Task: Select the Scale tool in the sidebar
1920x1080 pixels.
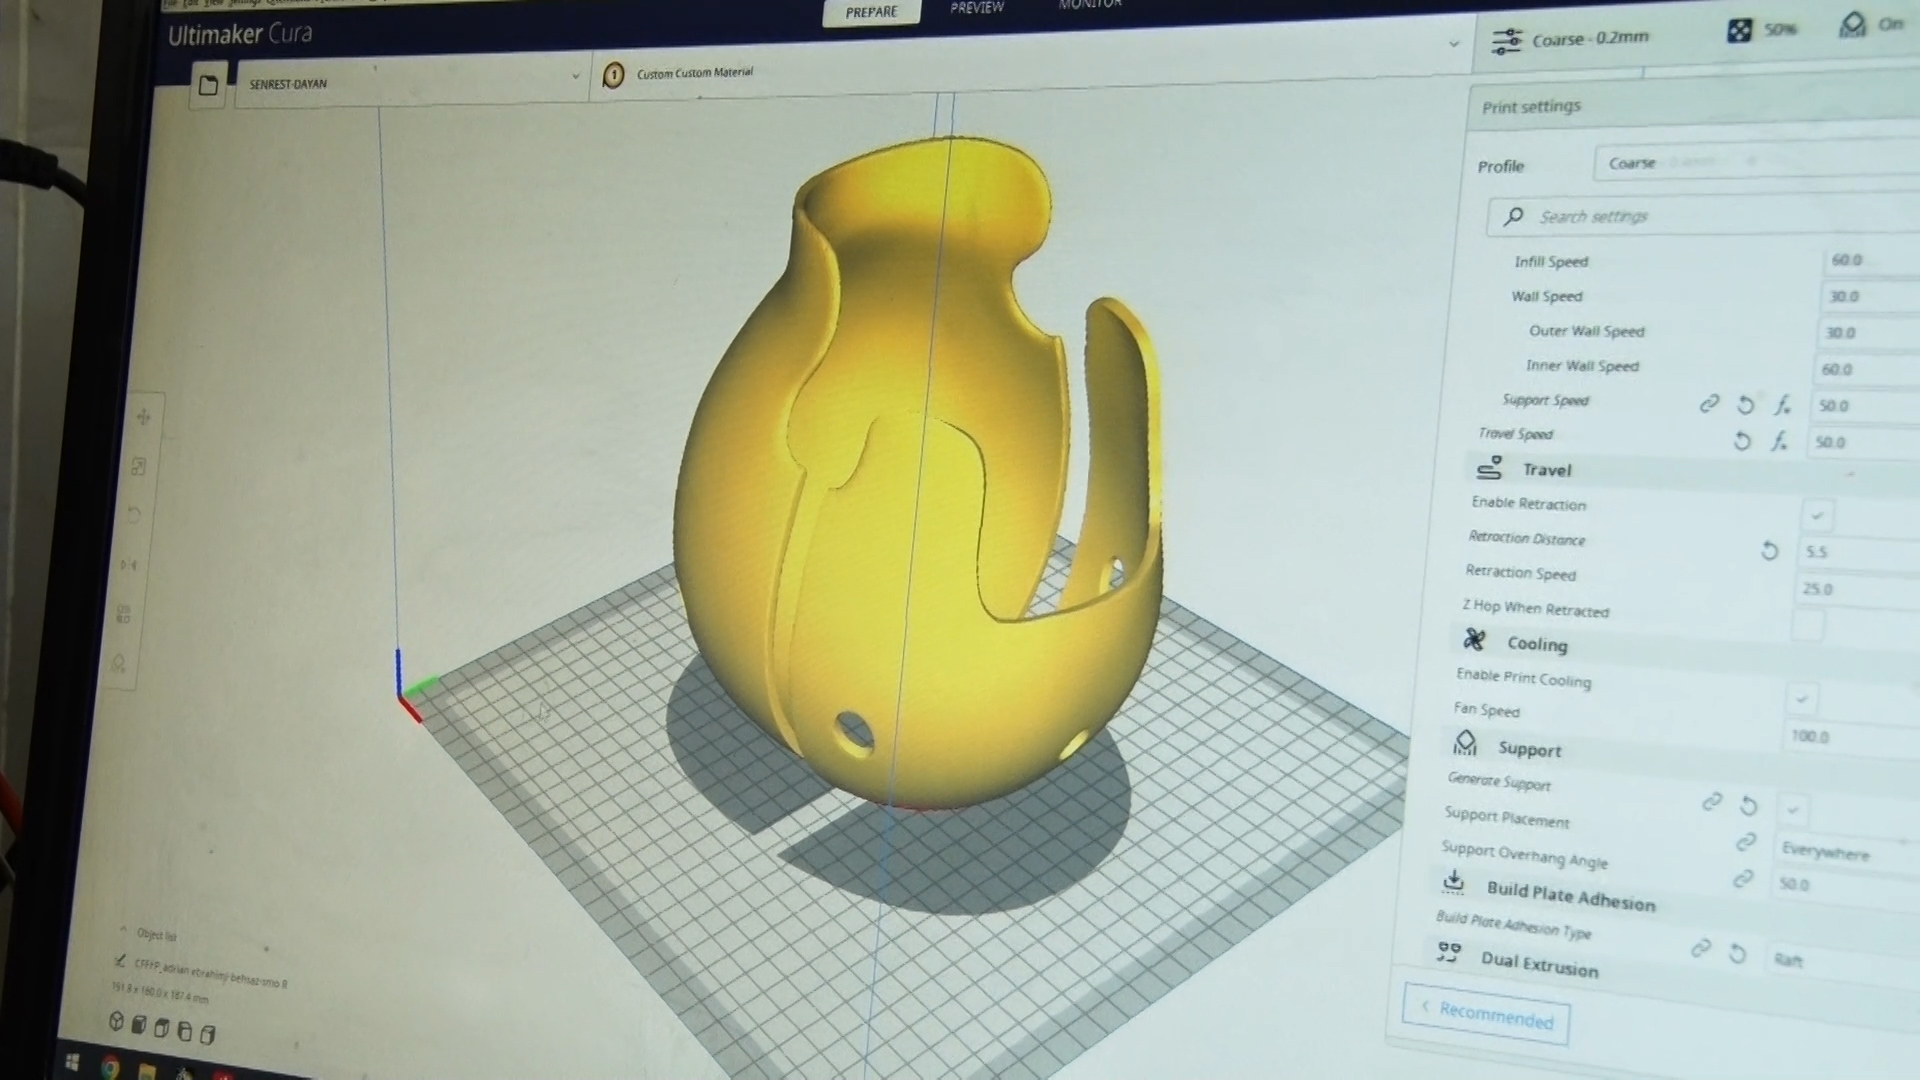Action: [138, 467]
